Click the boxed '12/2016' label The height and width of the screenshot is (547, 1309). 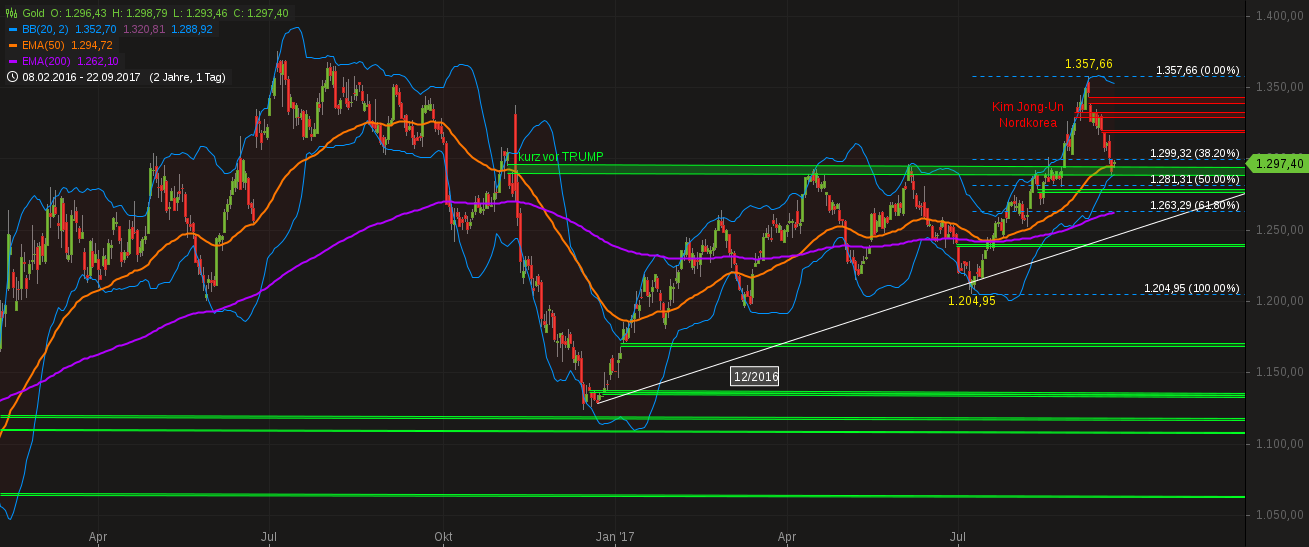pos(755,376)
